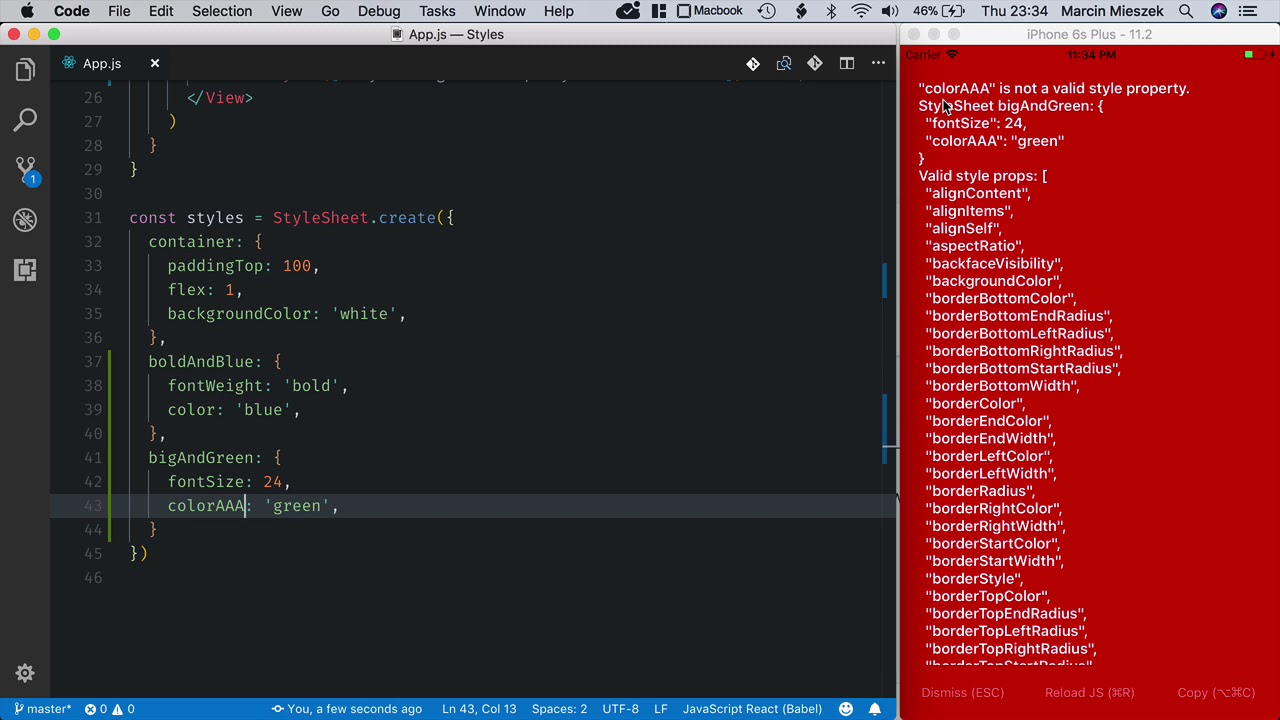
Task: Click the error headline in the simulator
Action: (1054, 88)
